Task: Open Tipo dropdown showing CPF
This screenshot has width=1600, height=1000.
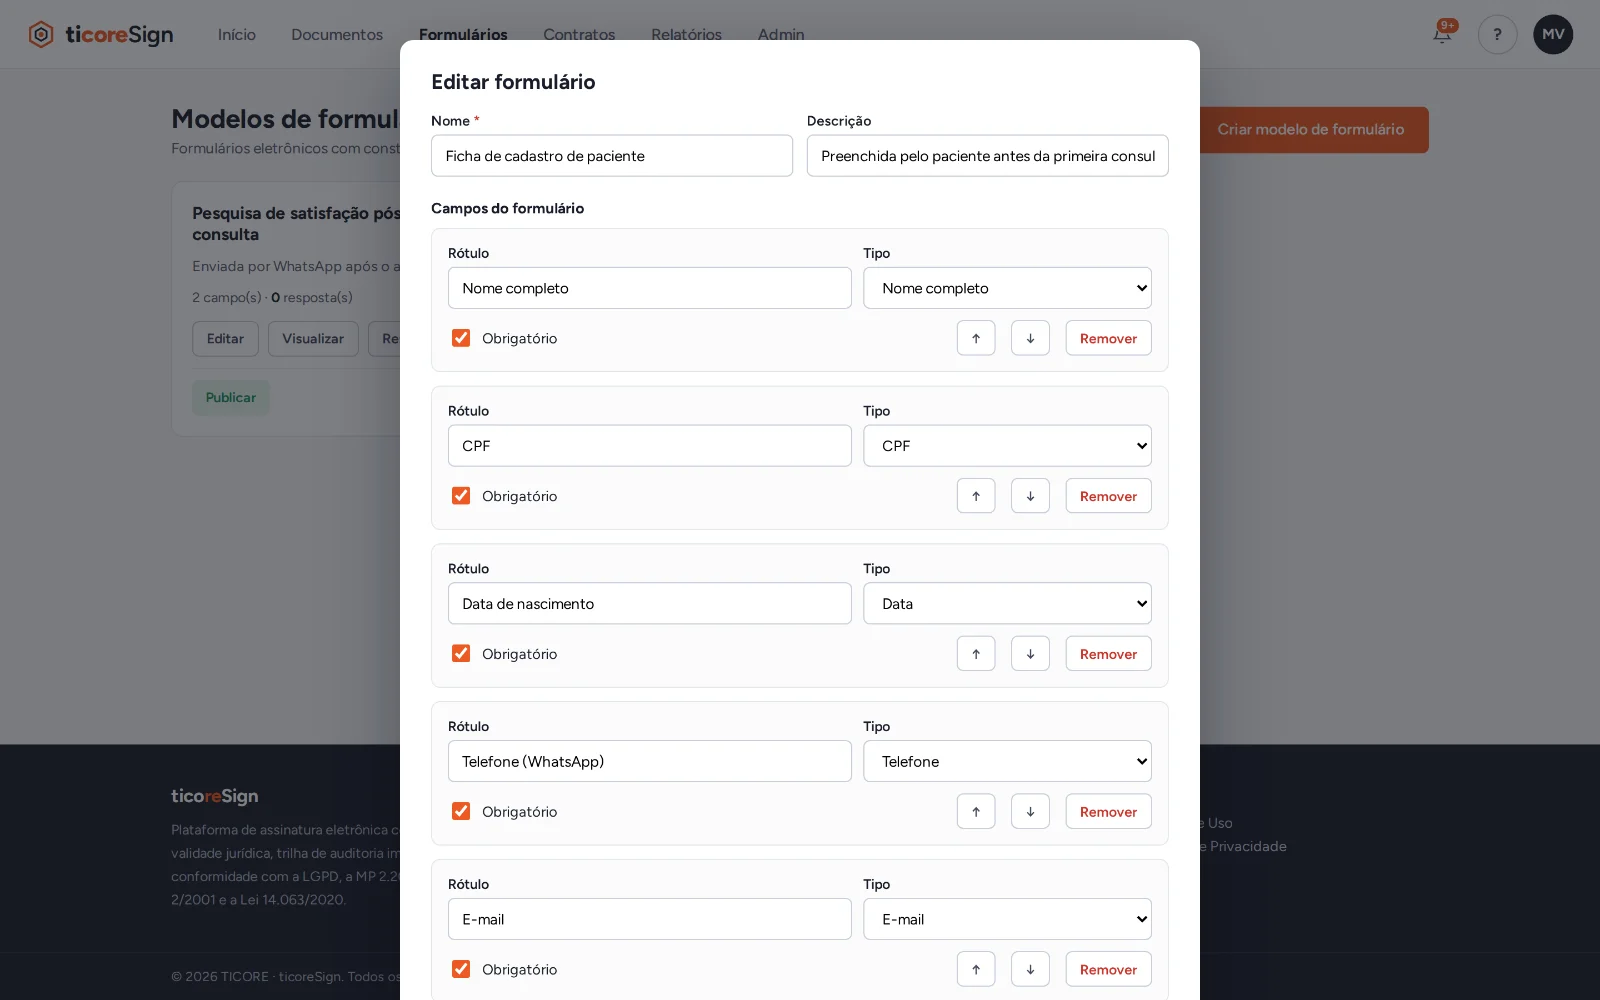Action: (1007, 446)
